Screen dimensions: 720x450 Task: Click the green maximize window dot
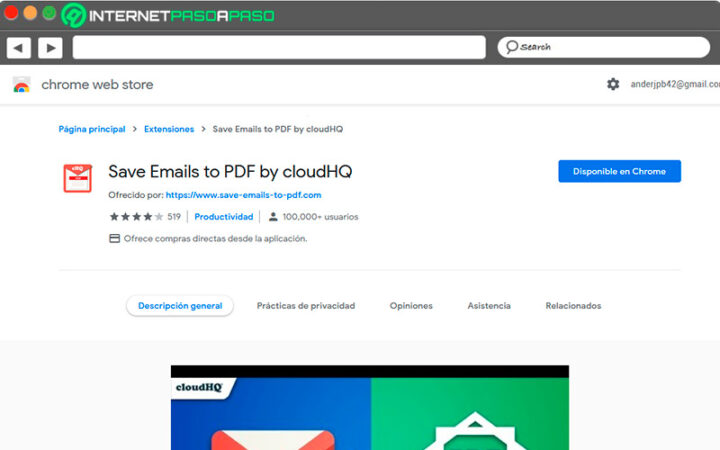click(x=49, y=13)
